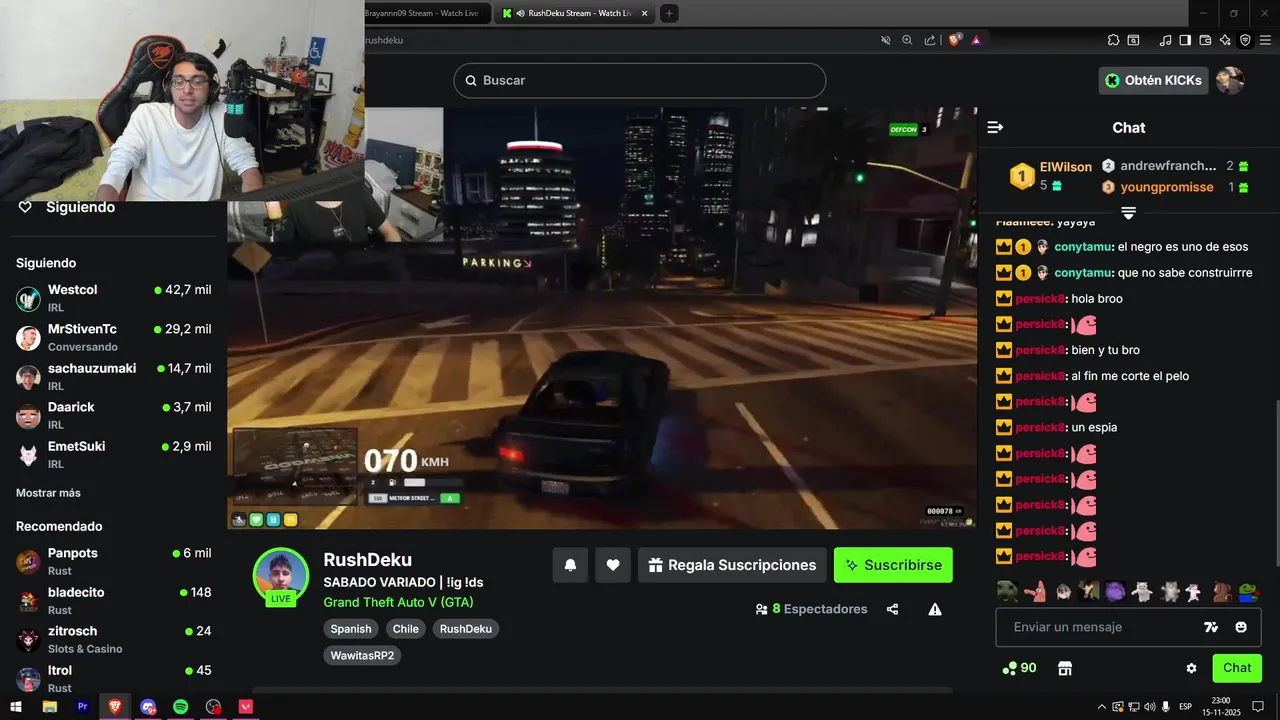The image size is (1280, 720).
Task: Open recommended bladecito channel
Action: [113, 600]
